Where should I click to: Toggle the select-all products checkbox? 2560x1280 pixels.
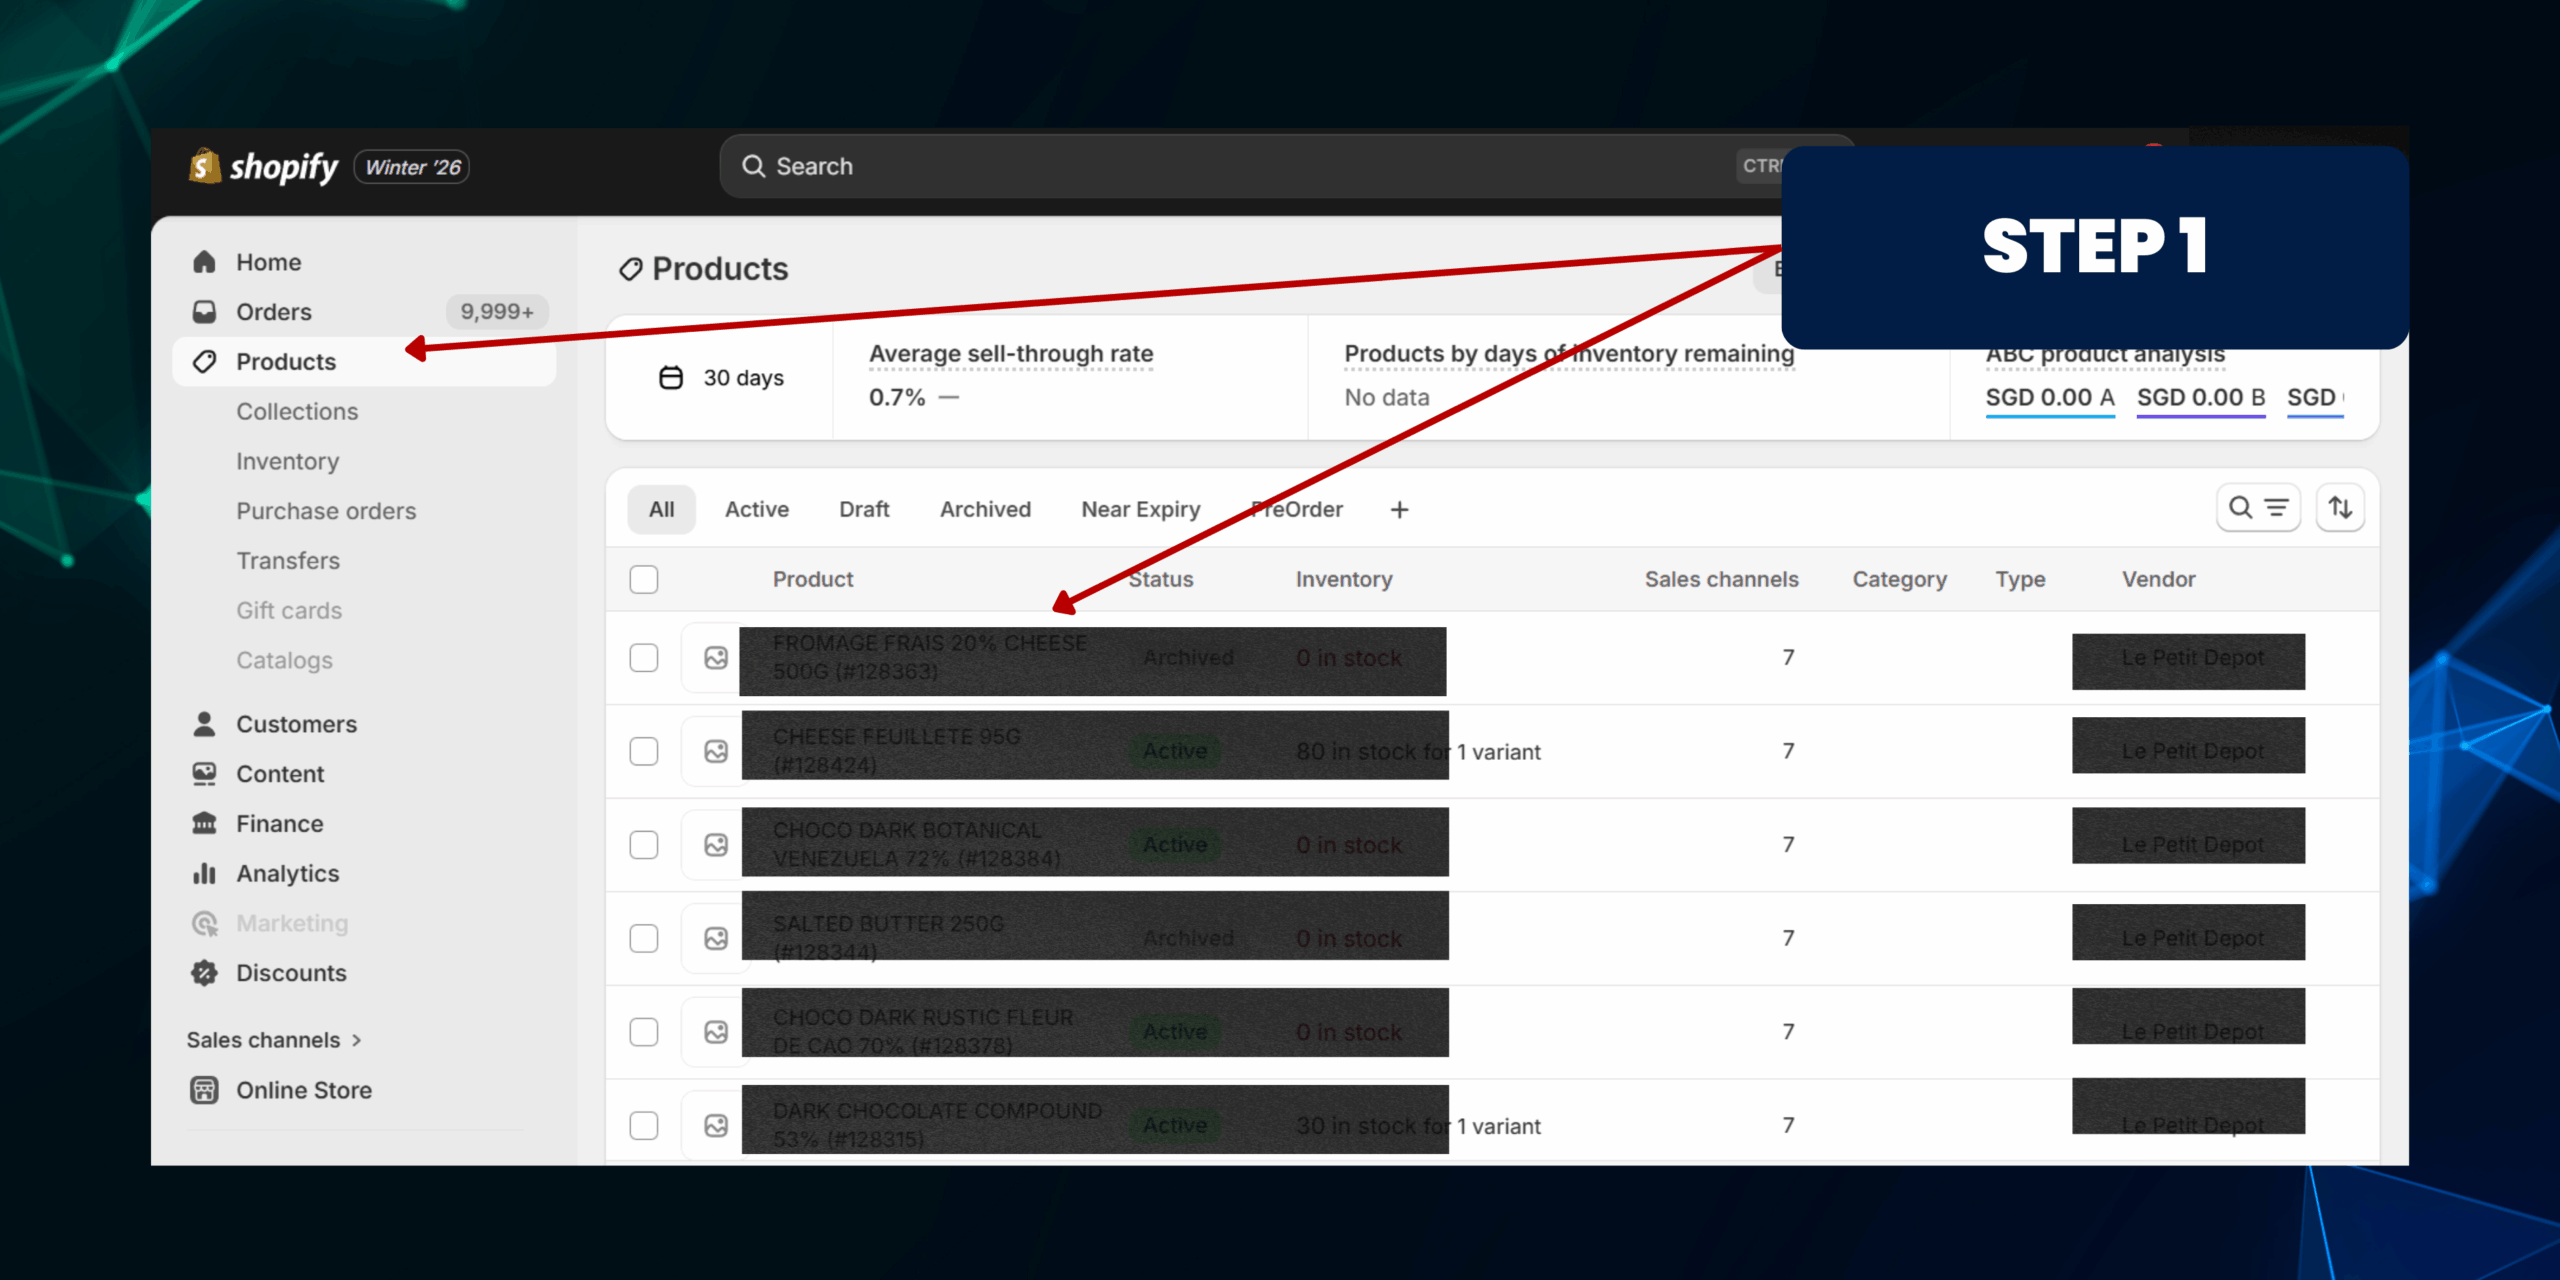(644, 579)
